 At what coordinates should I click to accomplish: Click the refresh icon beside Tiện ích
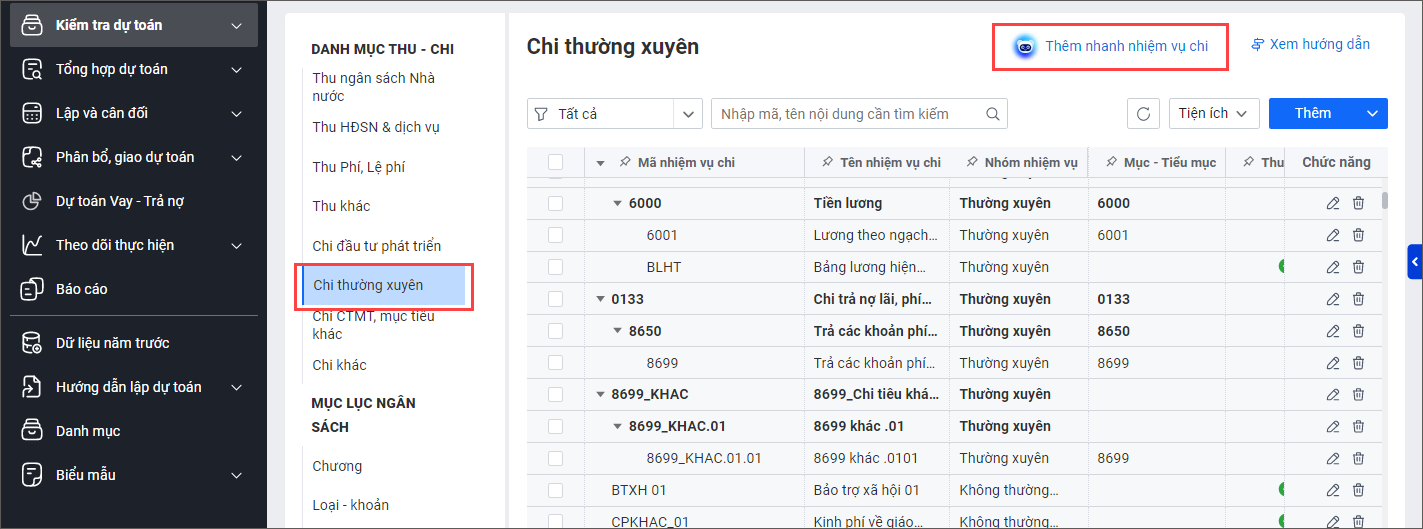tap(1144, 114)
